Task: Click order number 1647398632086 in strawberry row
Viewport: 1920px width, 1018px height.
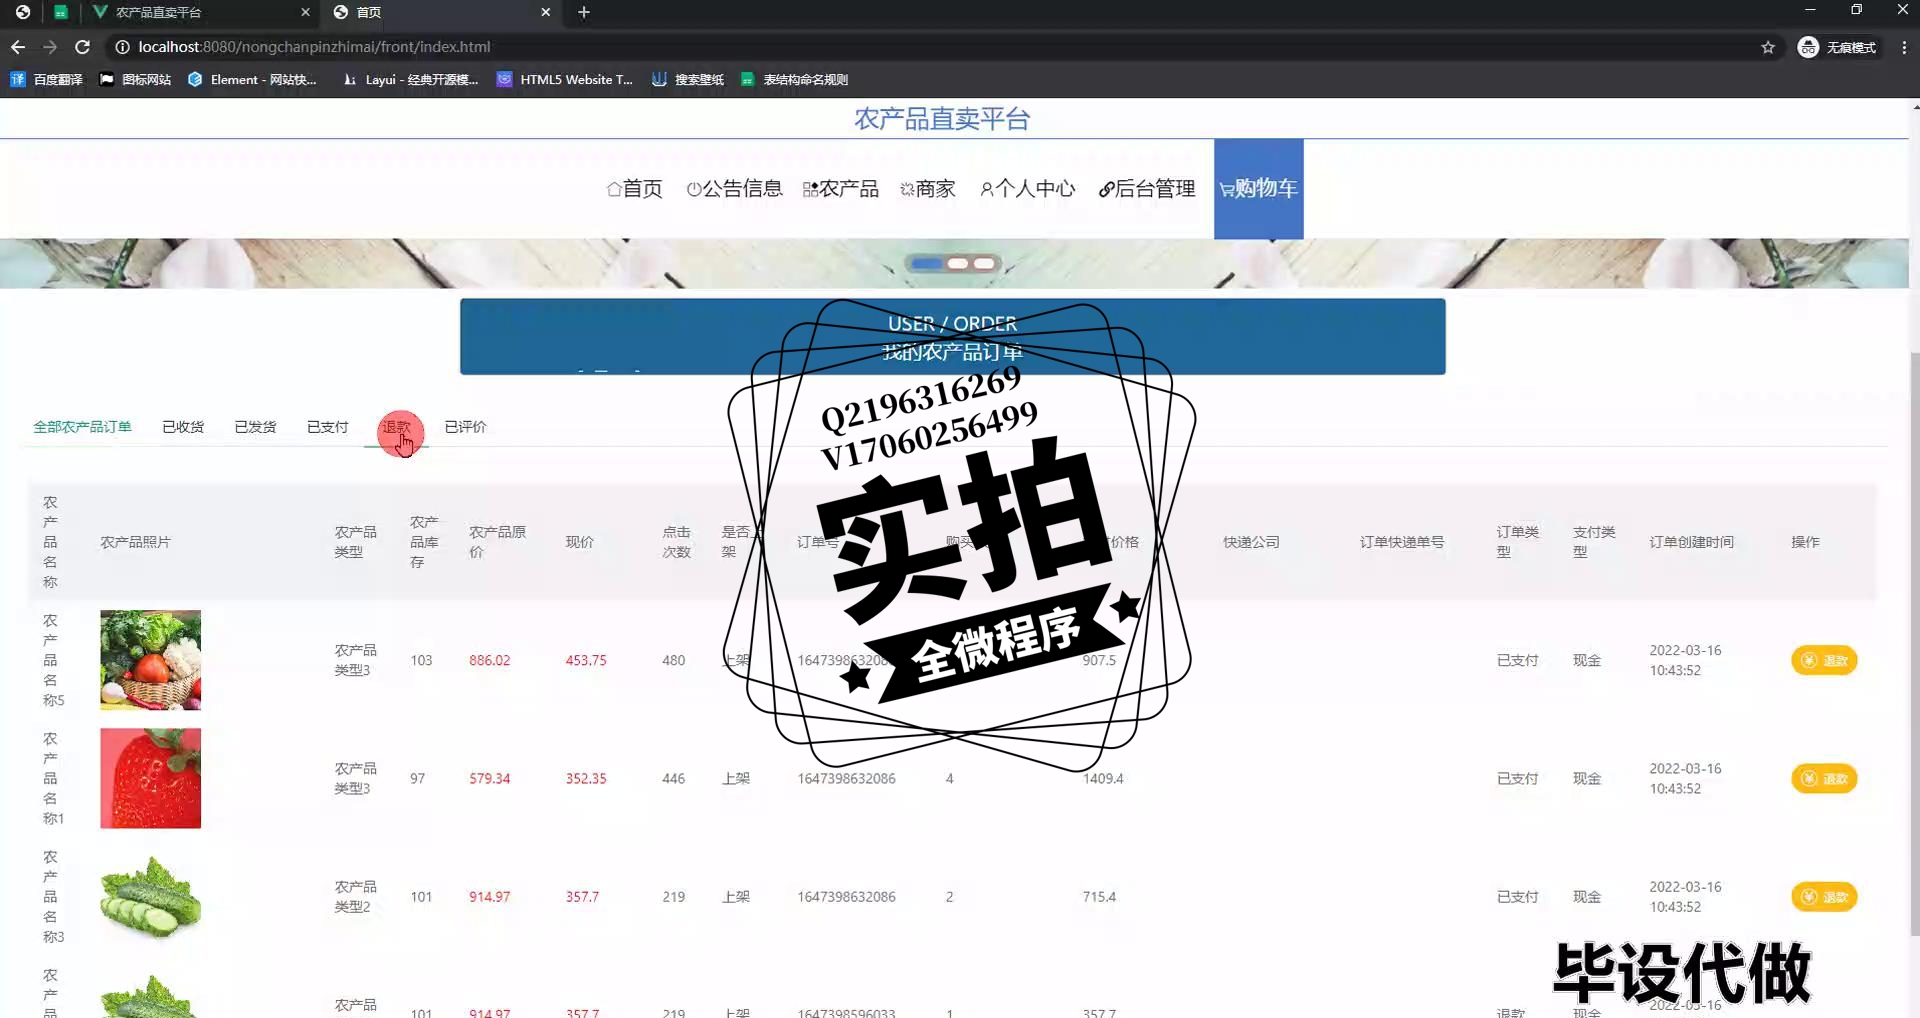Action: tap(846, 778)
